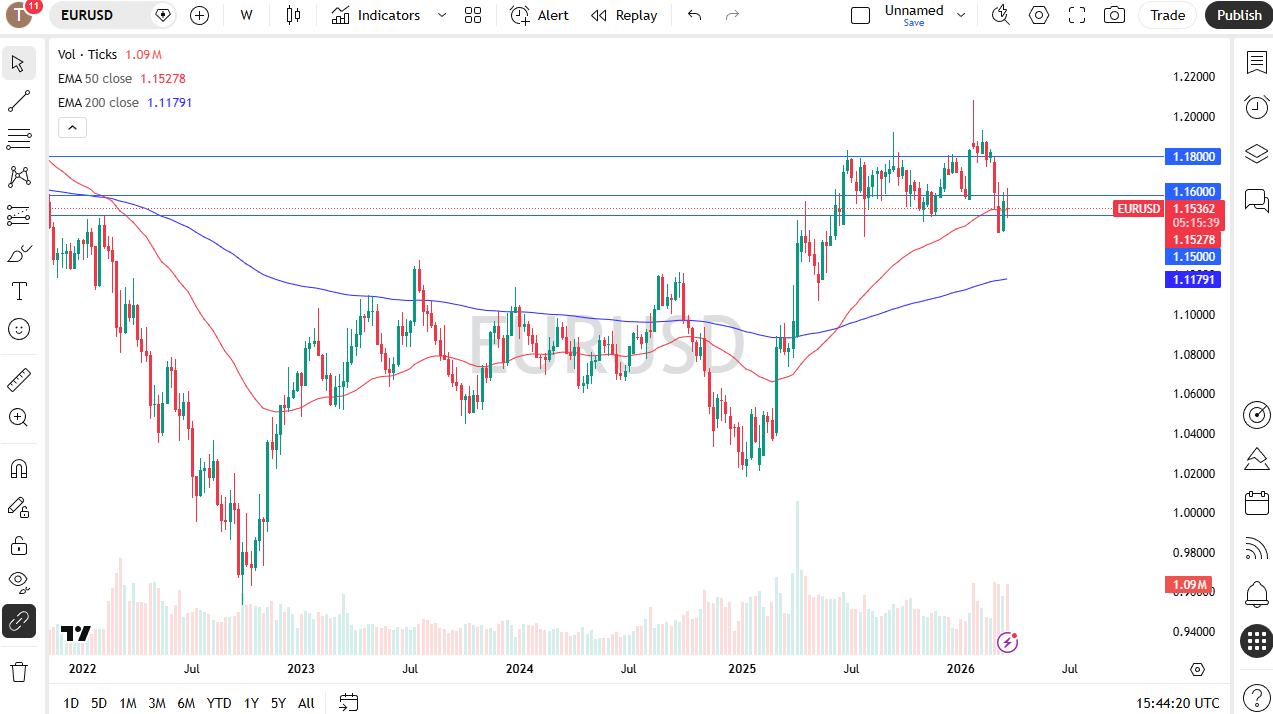Toggle the drawings link sync icon
This screenshot has height=714, width=1273.
click(x=18, y=621)
